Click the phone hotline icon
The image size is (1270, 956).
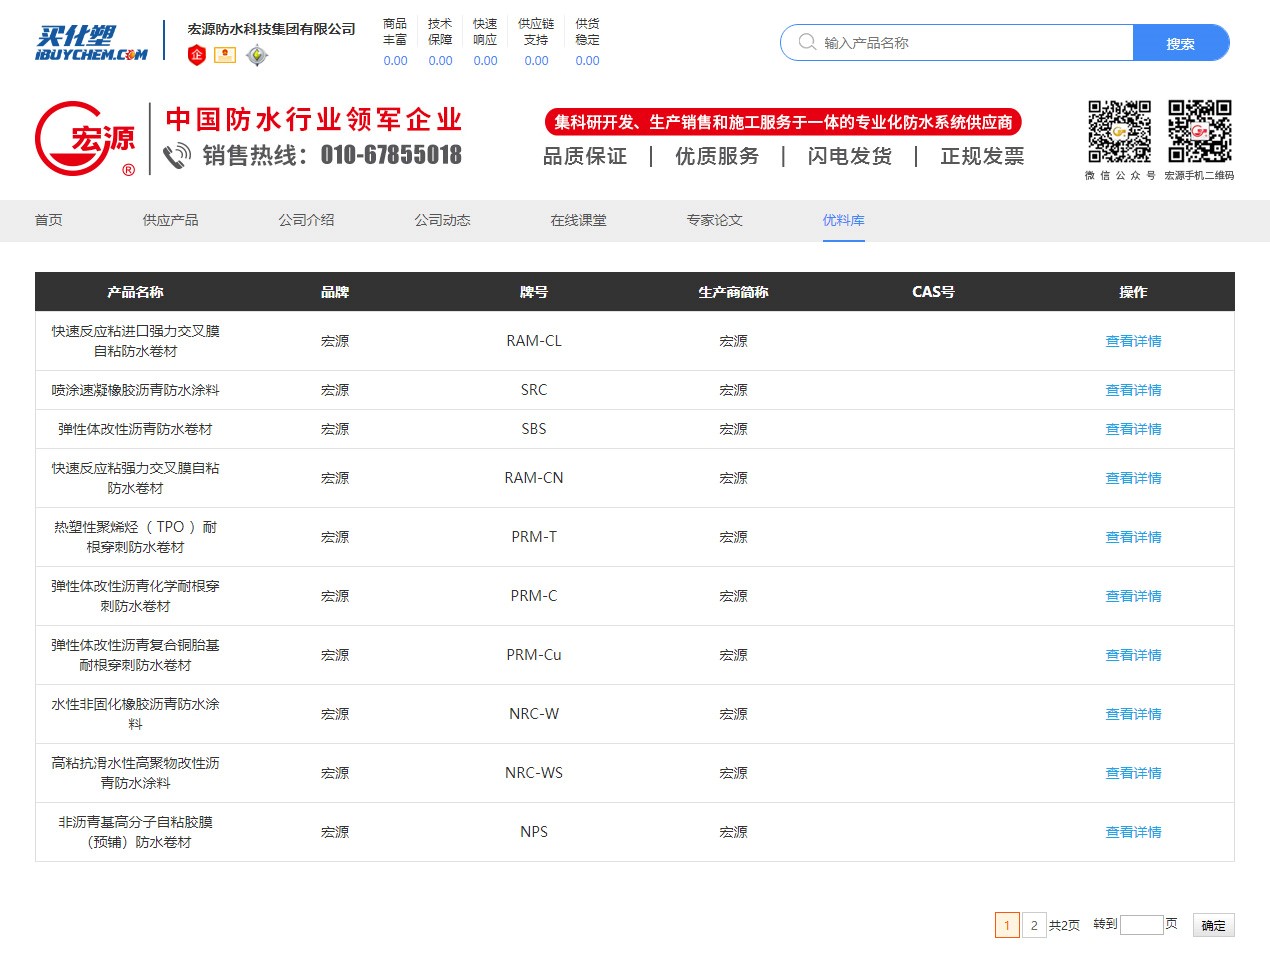177,156
